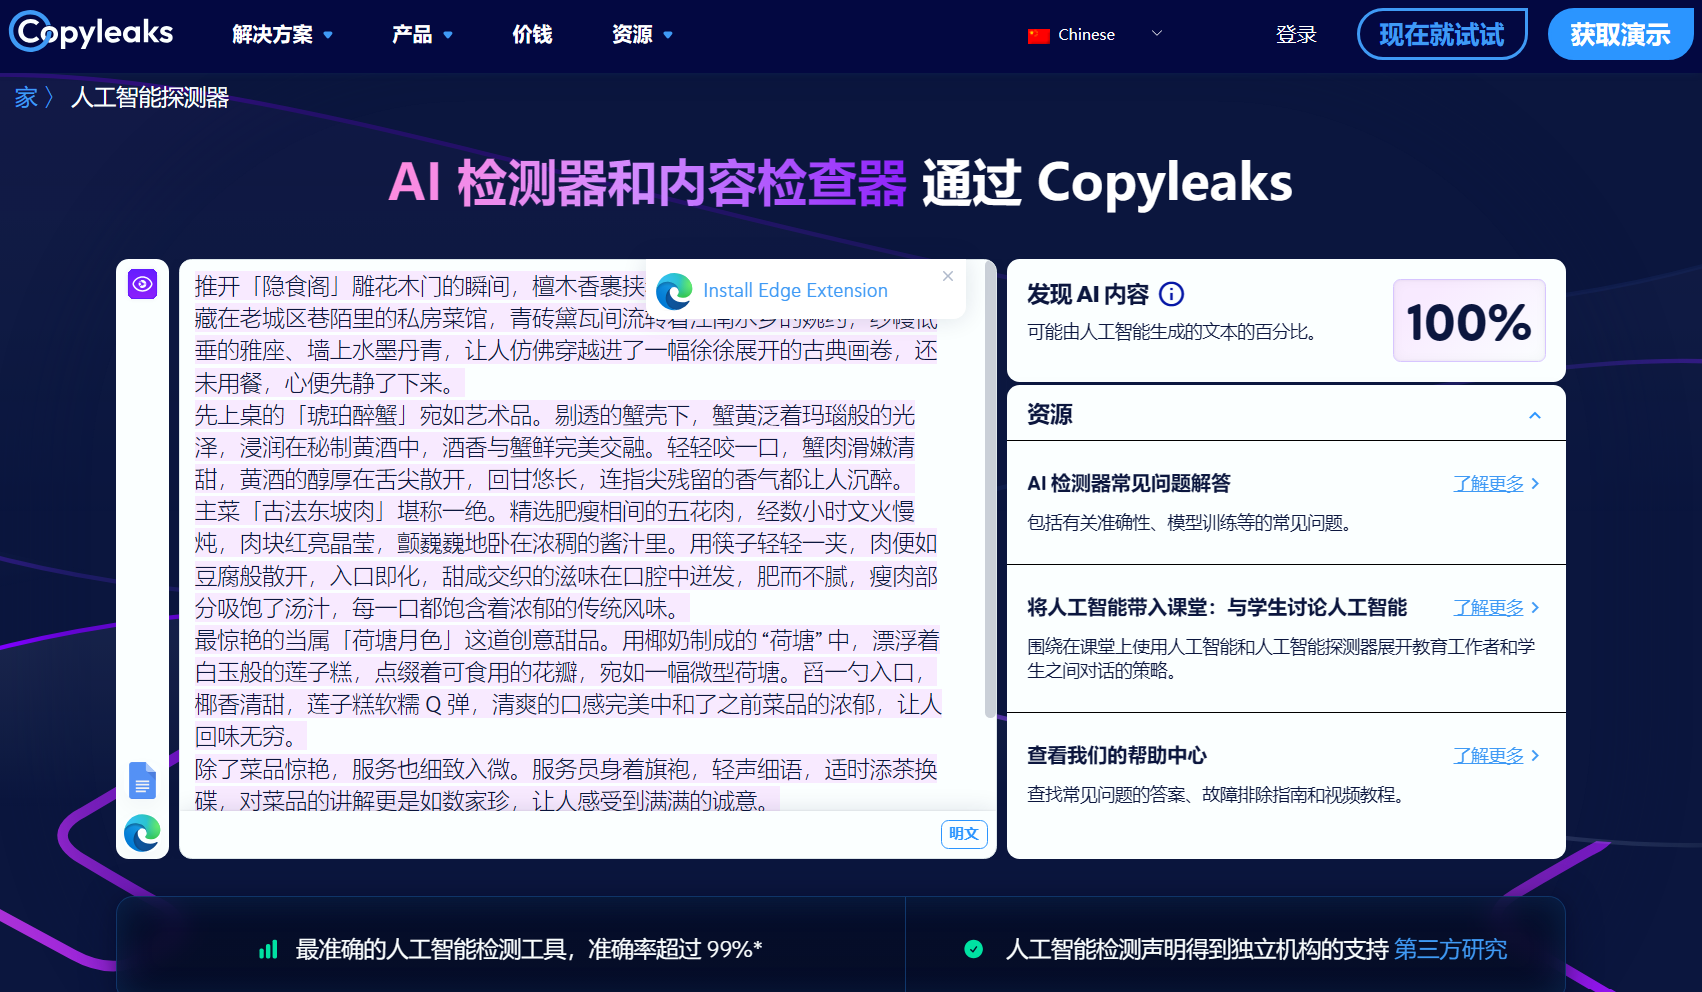
Task: Click the AI 检测器常见问题解答 heading
Action: (1129, 484)
